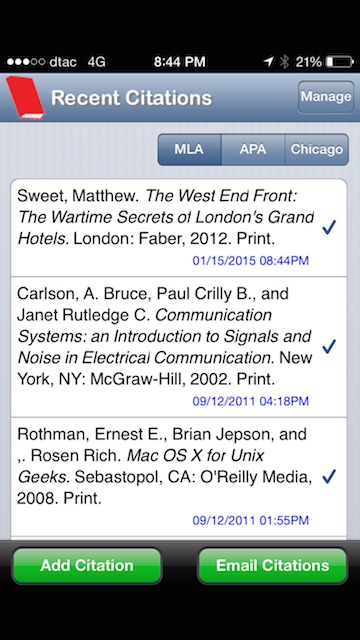Tap the Bluetooth status icon
The width and height of the screenshot is (360, 640).
pyautogui.click(x=284, y=62)
